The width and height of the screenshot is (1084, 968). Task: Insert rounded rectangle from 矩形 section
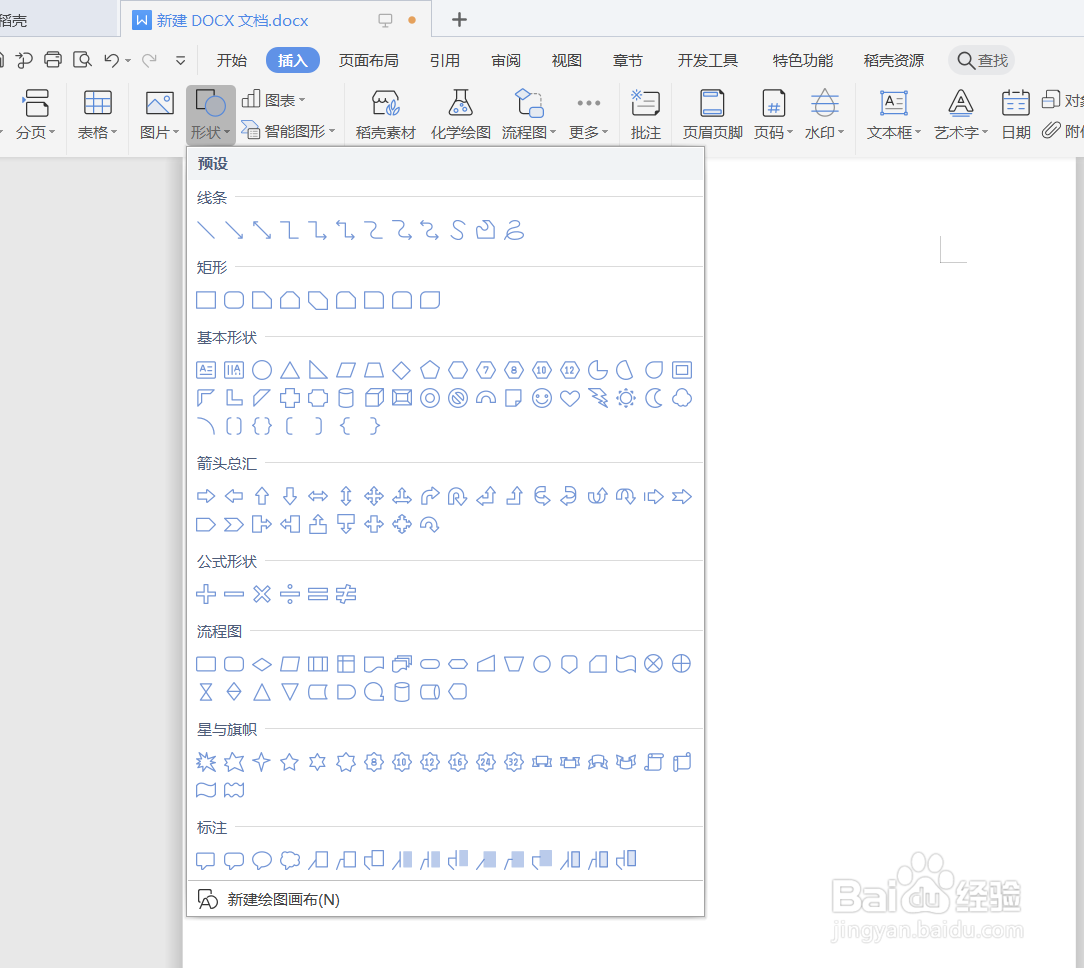pyautogui.click(x=234, y=300)
